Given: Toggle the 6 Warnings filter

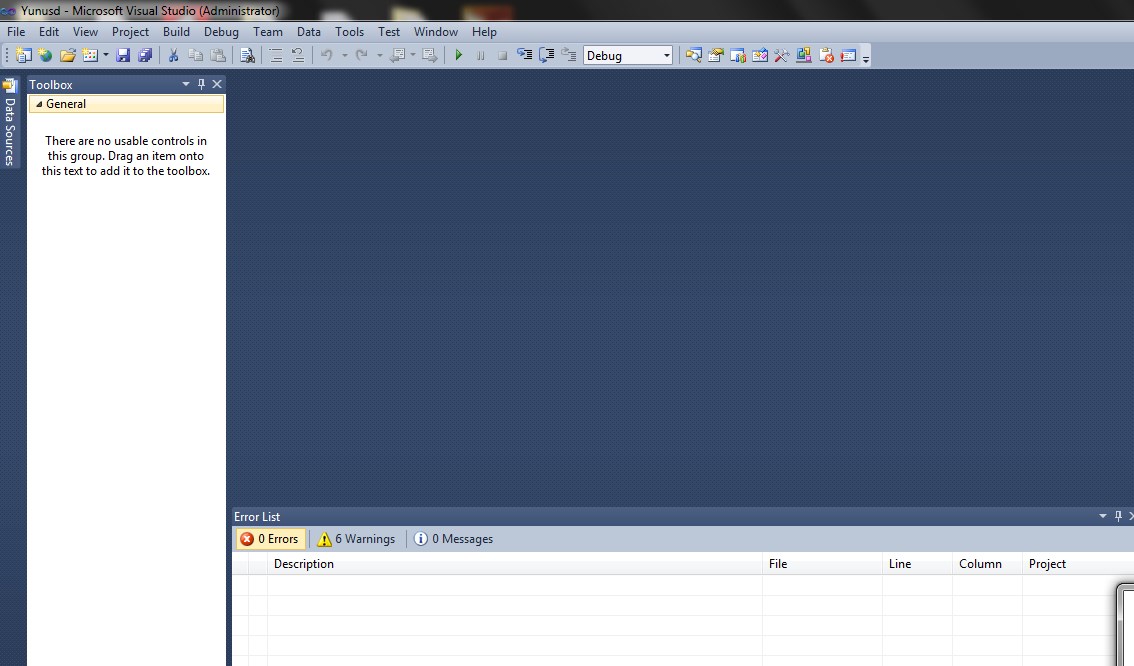Looking at the screenshot, I should pyautogui.click(x=357, y=539).
